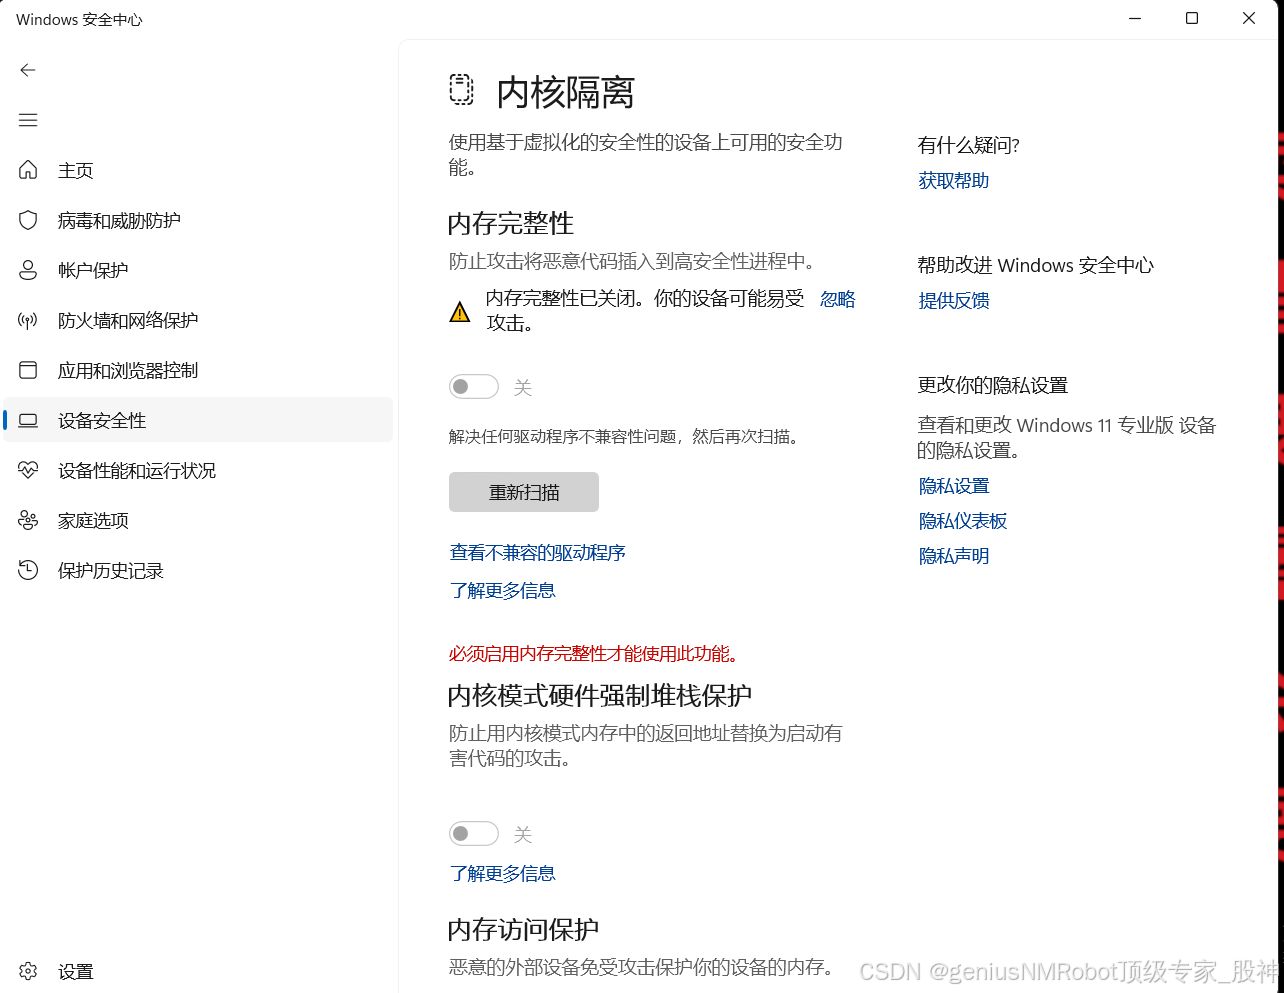
Task: Open the 隐私声明 link
Action: coord(954,555)
